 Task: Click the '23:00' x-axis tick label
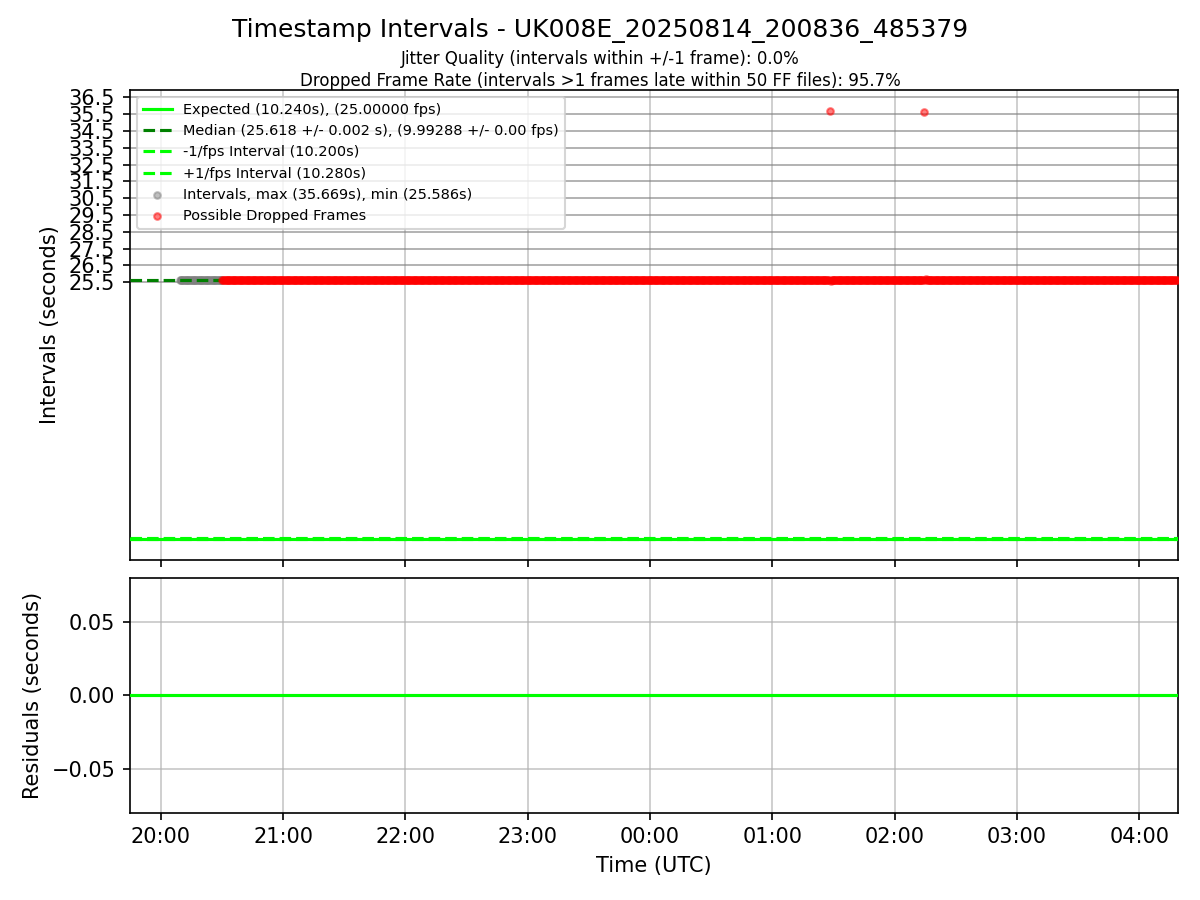coord(528,834)
